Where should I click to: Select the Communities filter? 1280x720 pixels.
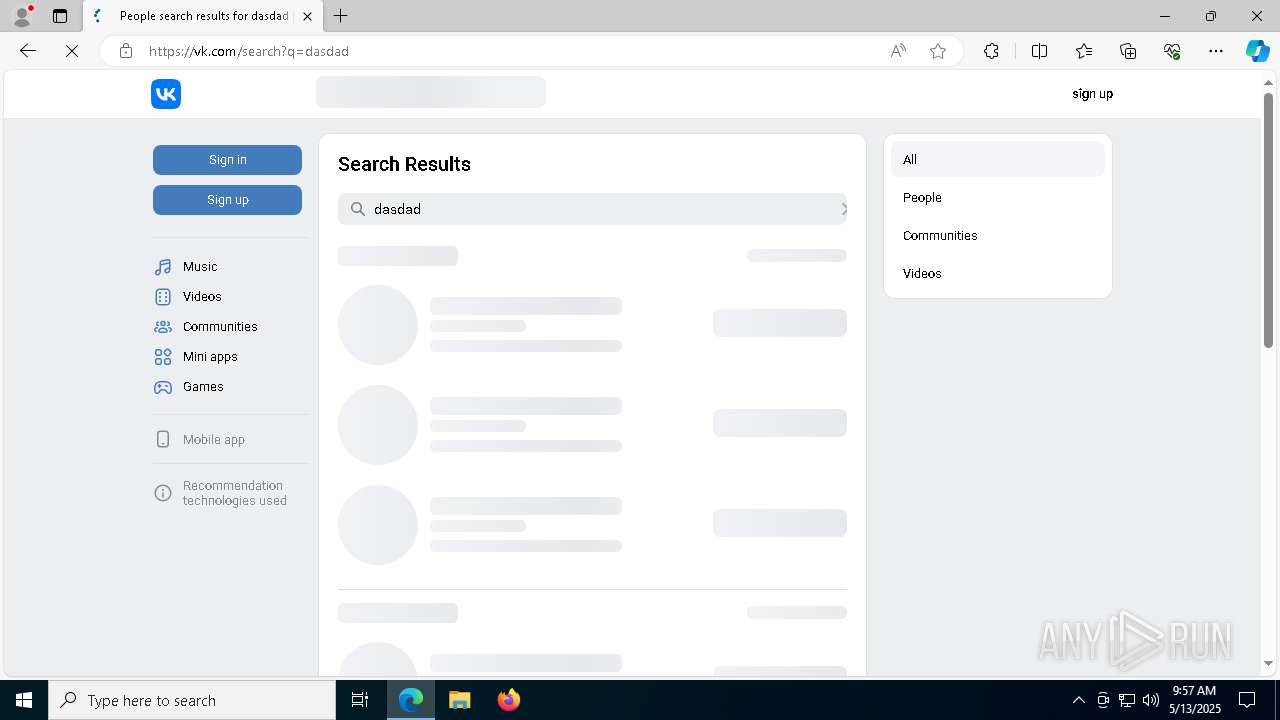tap(997, 236)
